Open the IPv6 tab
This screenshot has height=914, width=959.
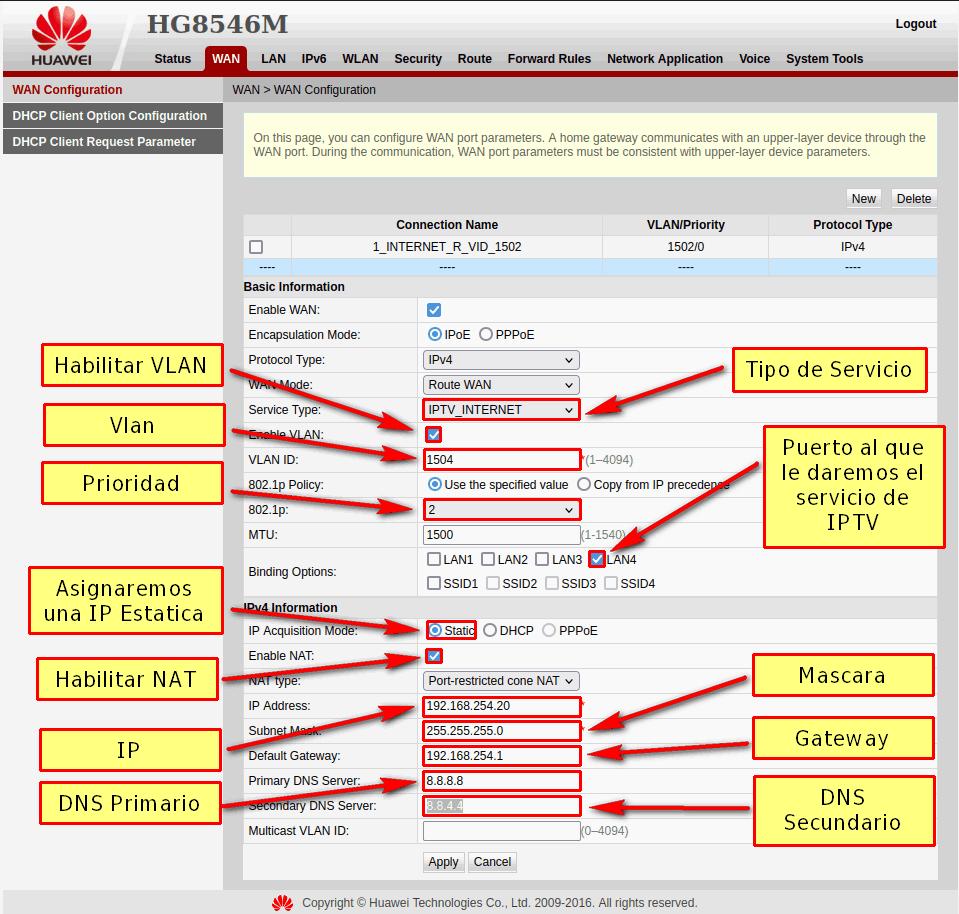314,59
